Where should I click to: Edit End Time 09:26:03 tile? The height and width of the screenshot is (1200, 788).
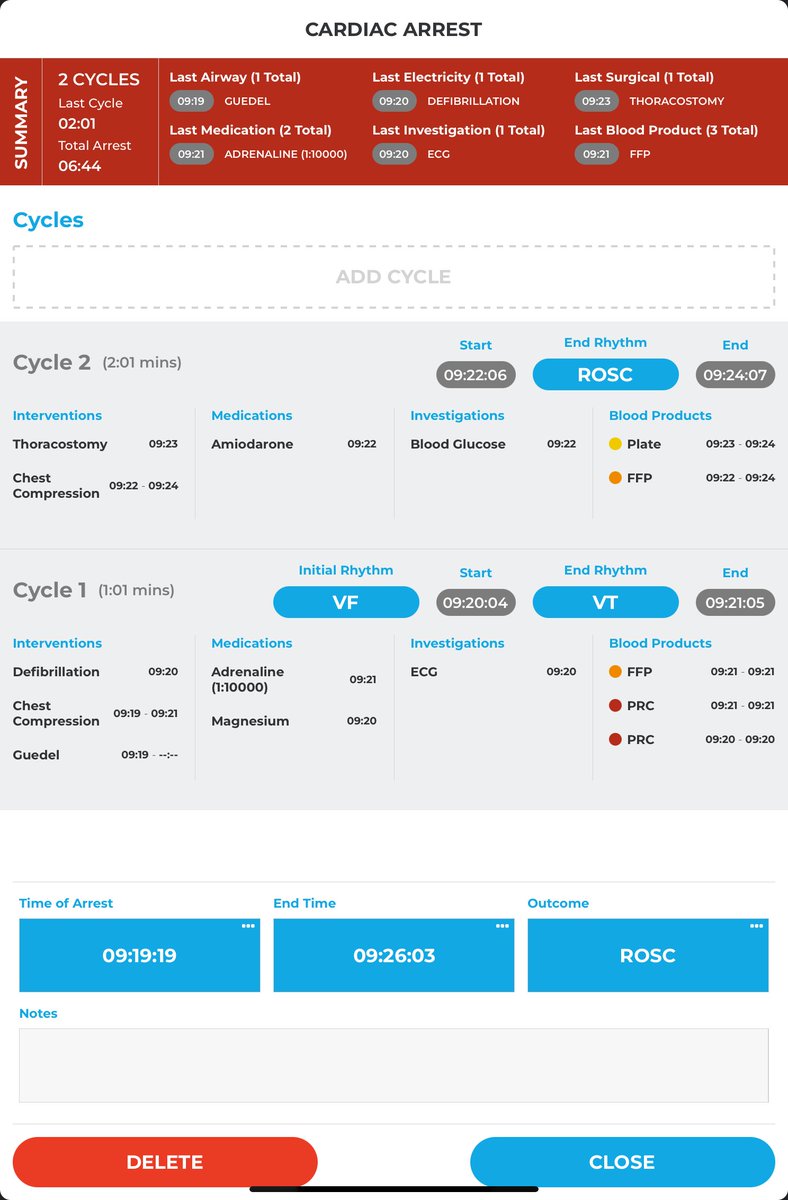[394, 955]
